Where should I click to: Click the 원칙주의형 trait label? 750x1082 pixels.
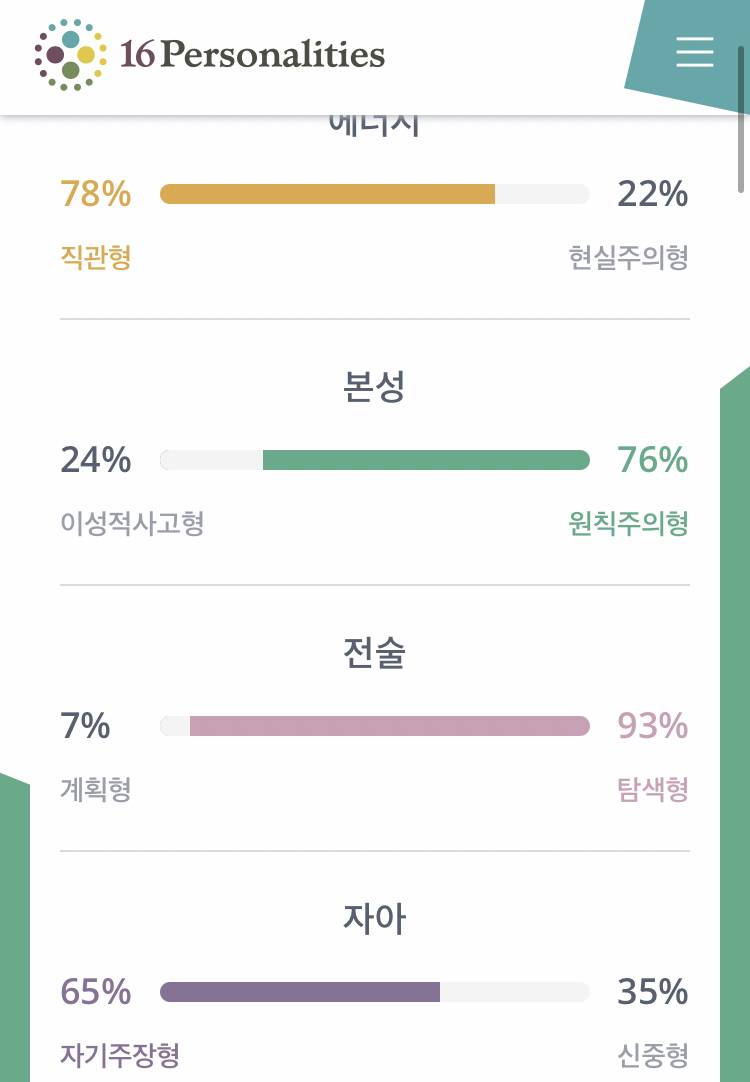(x=626, y=524)
